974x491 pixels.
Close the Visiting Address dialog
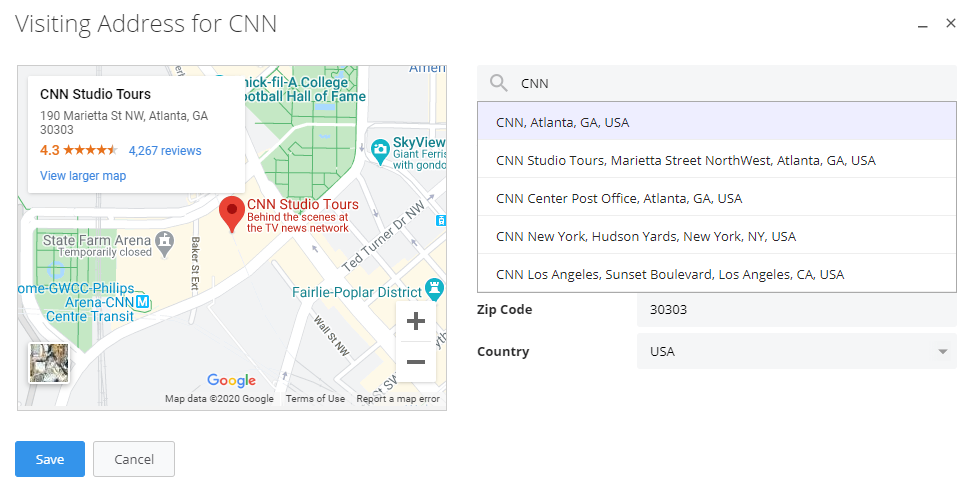point(950,23)
